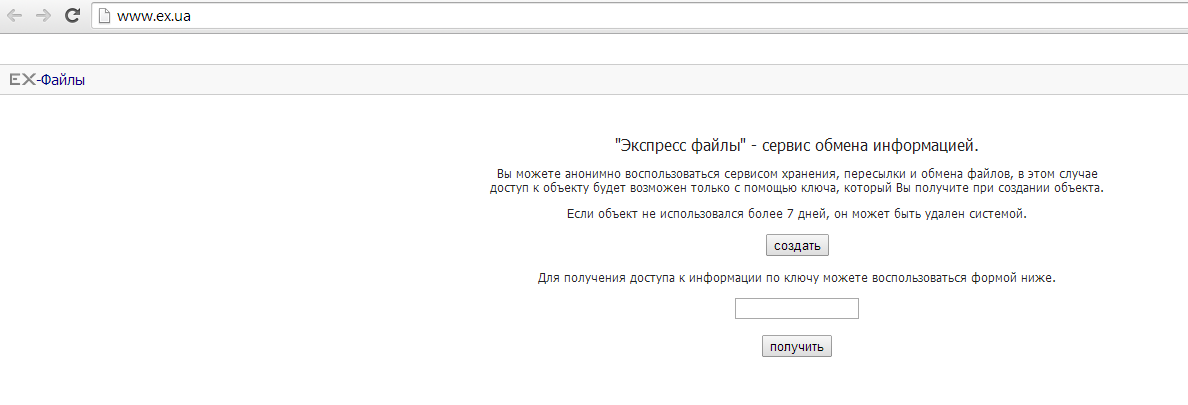Viewport: 1188px width, 405px height.
Task: Click the page icon in address bar
Action: click(105, 15)
